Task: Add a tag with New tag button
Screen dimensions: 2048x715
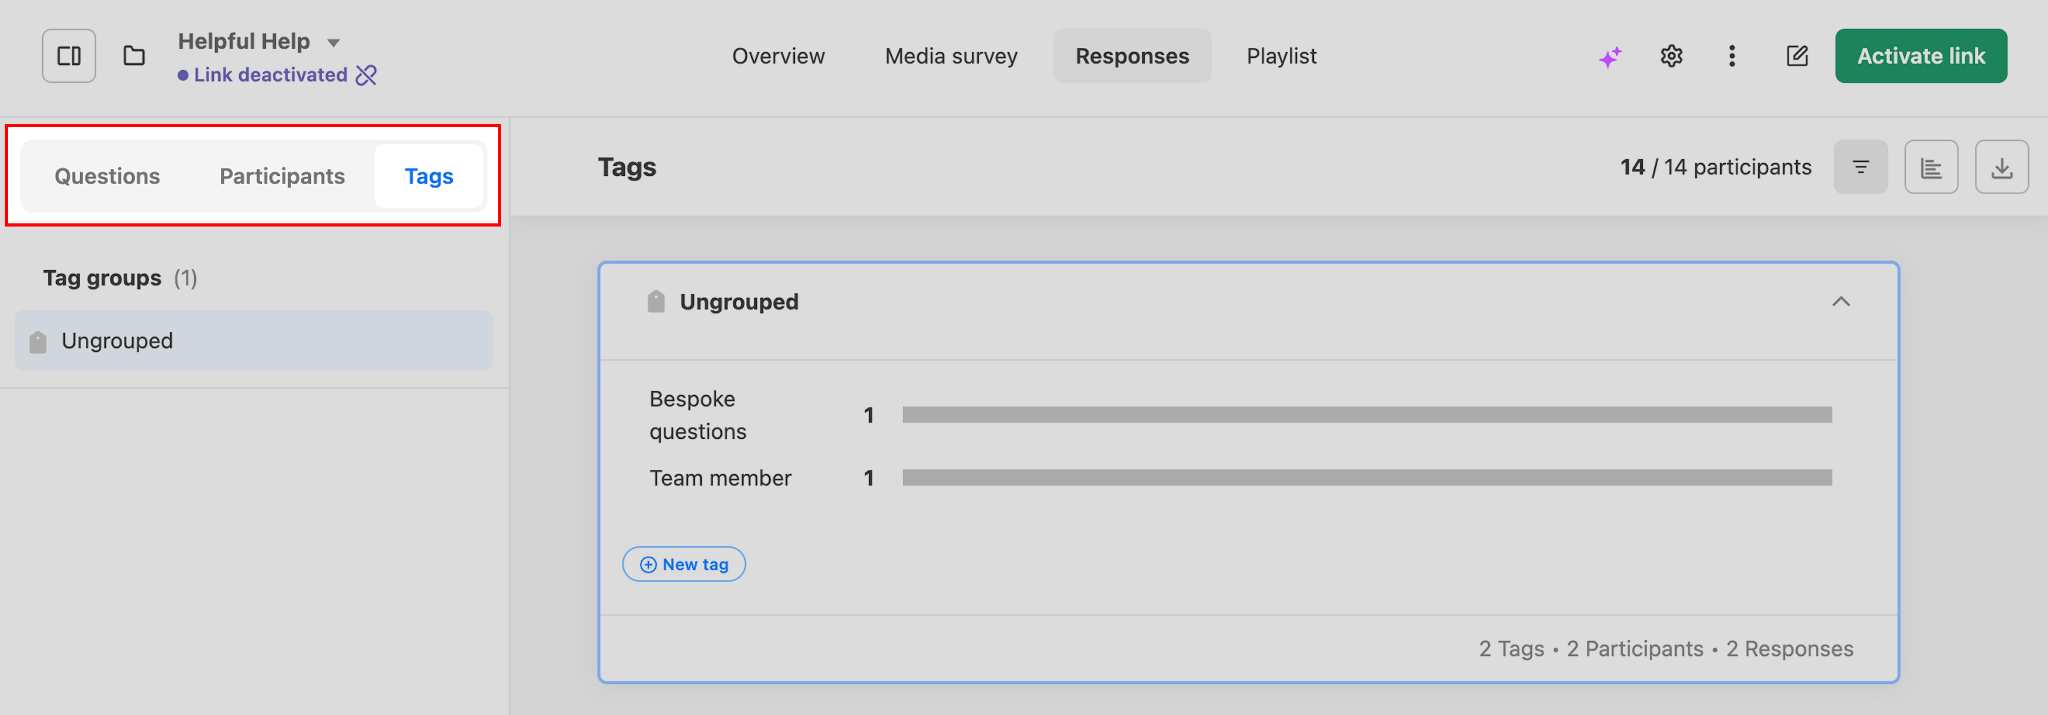Action: click(x=684, y=564)
